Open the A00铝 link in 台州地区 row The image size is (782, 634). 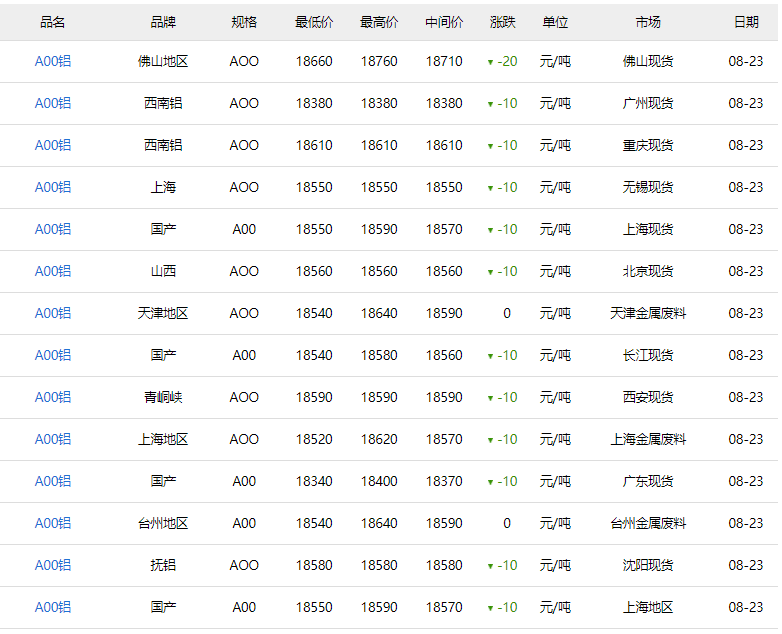pyautogui.click(x=53, y=523)
